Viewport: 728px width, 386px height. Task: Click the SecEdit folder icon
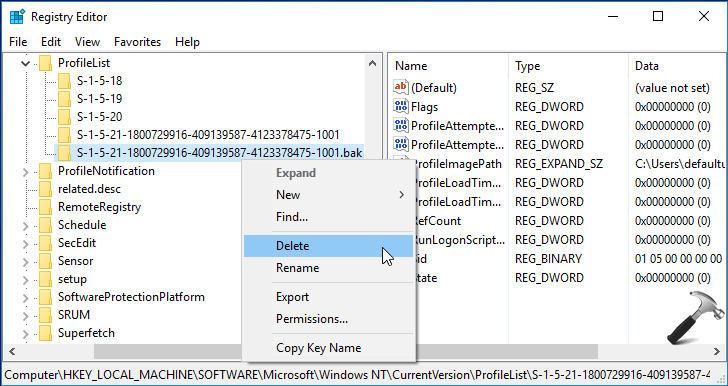pos(46,243)
